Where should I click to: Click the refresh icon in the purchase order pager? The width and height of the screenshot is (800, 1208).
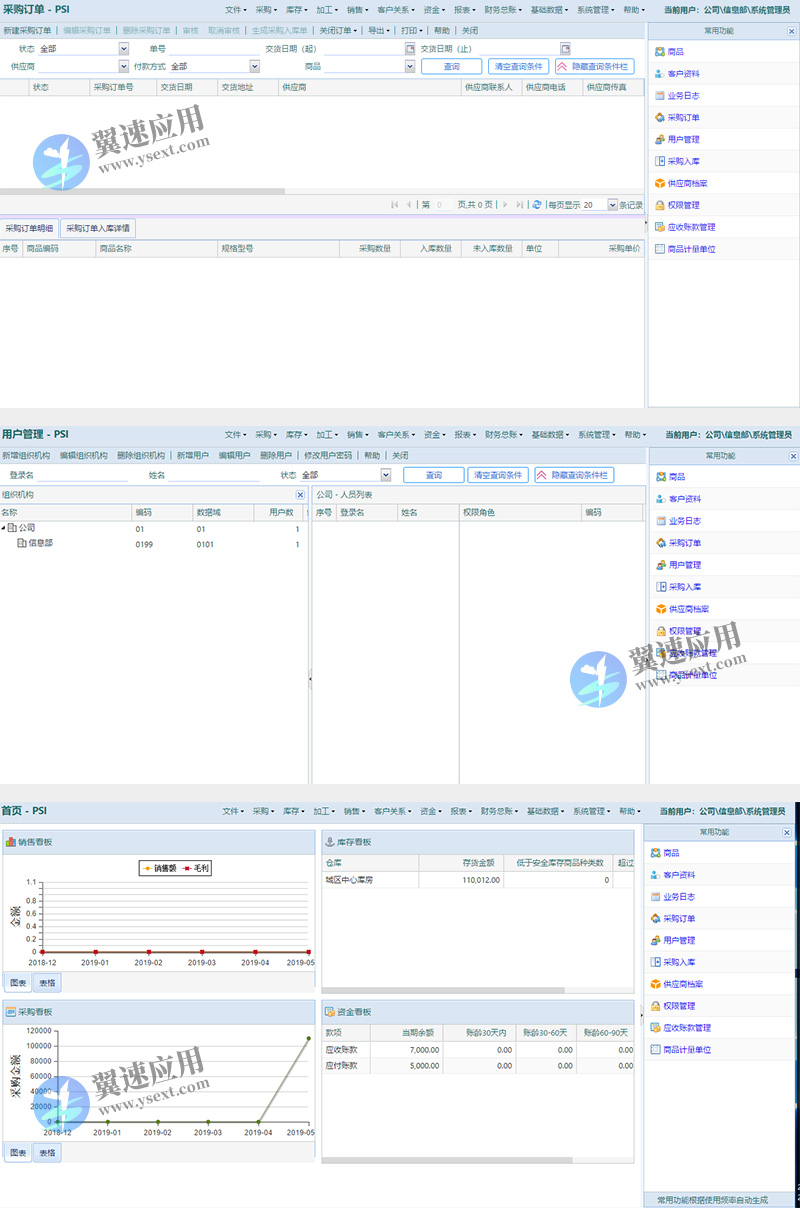(537, 204)
